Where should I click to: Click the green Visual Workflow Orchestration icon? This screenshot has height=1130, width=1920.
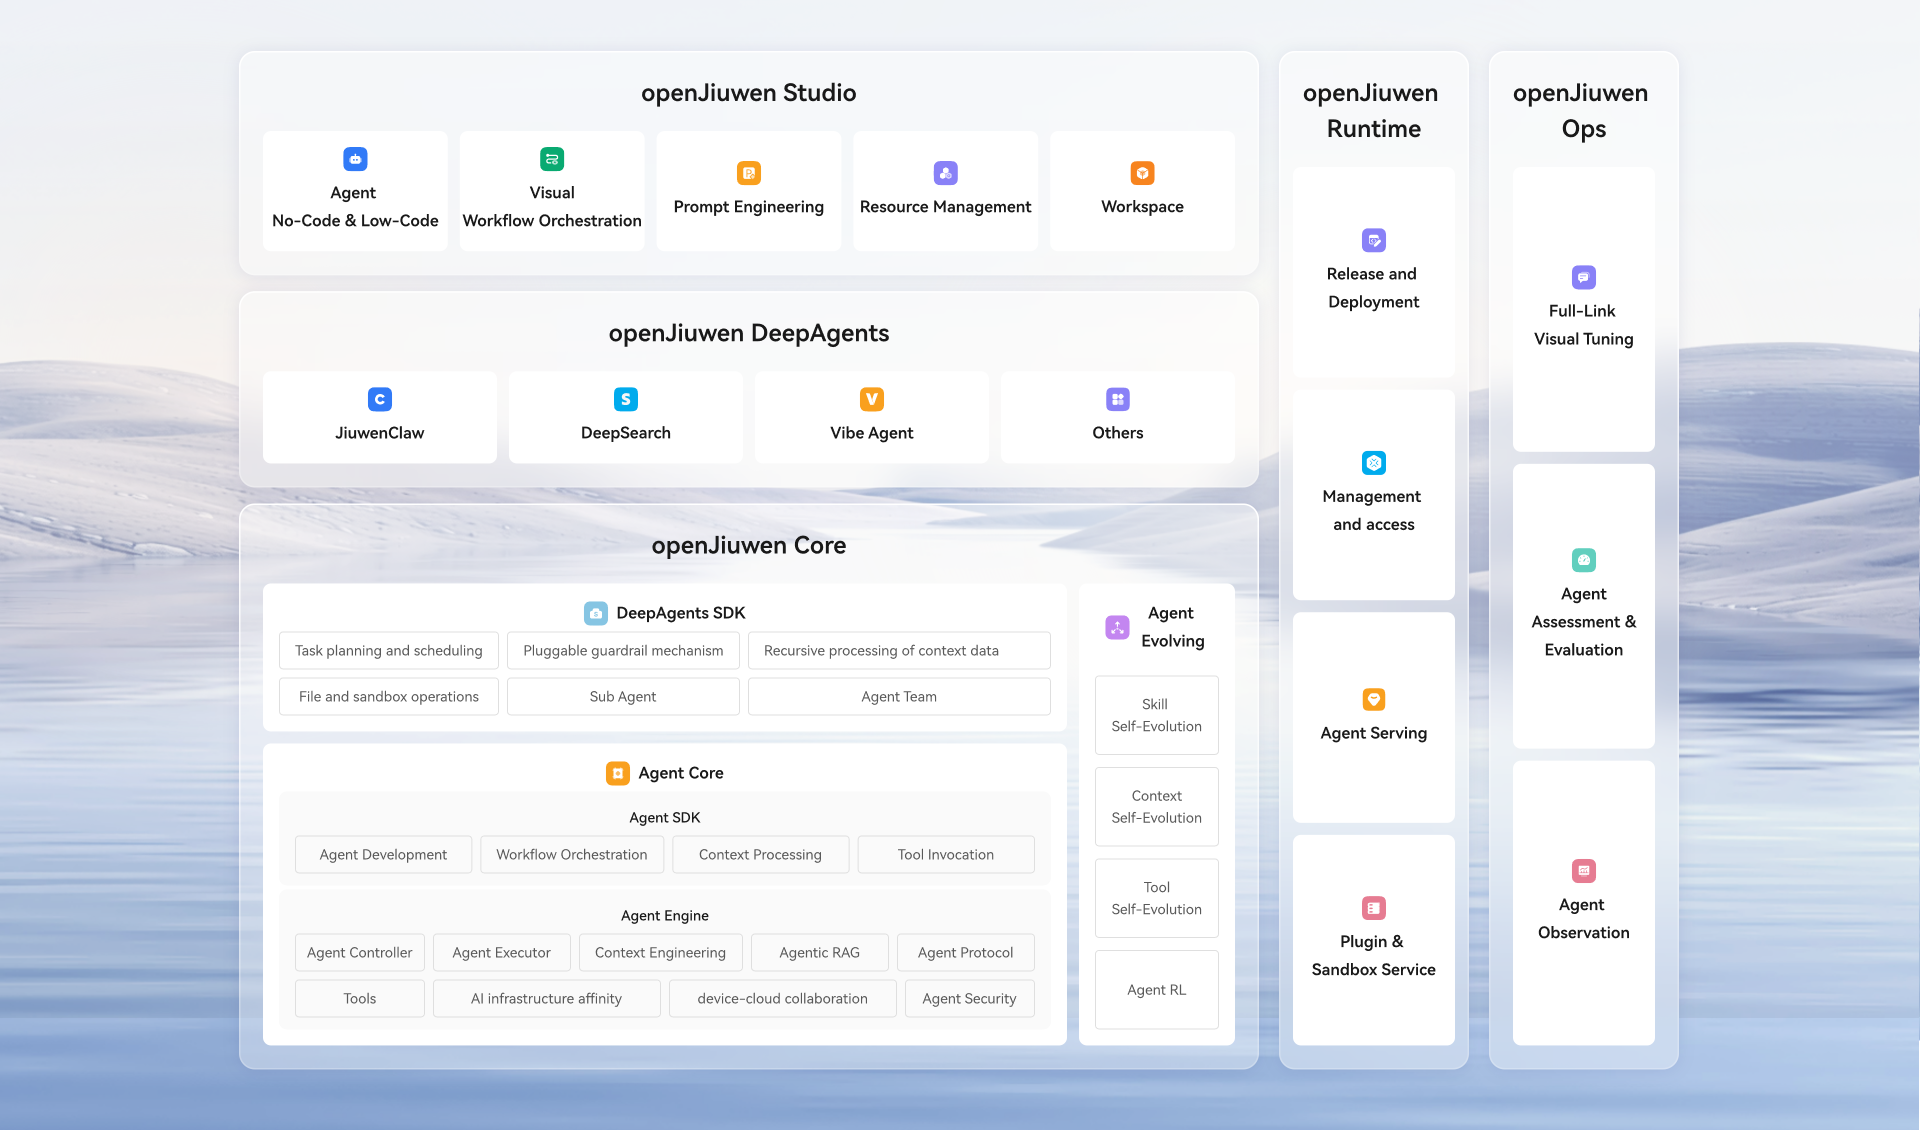click(x=552, y=159)
